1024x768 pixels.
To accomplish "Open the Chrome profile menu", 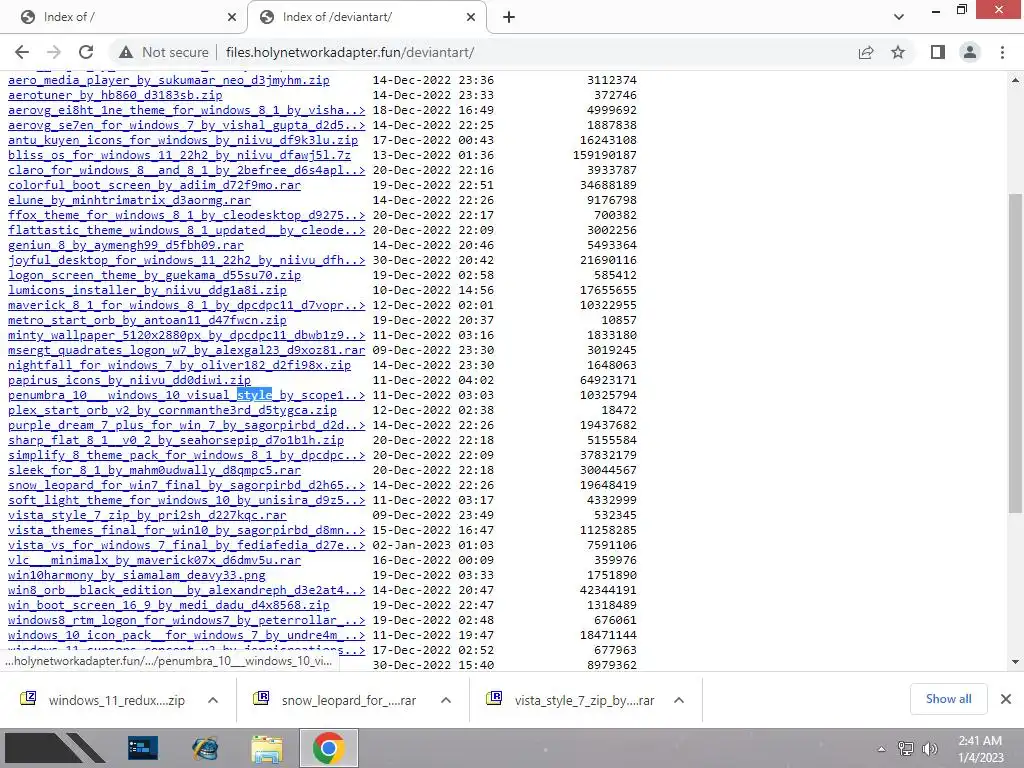I will point(970,52).
